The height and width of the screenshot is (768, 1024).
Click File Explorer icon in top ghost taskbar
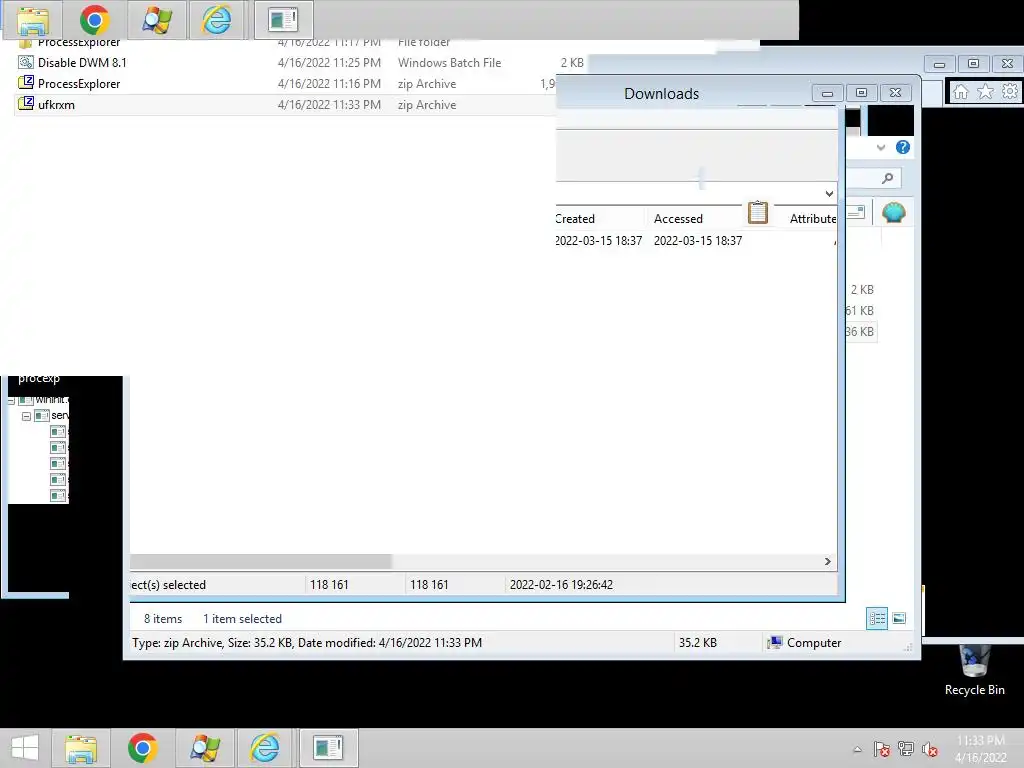click(x=33, y=21)
